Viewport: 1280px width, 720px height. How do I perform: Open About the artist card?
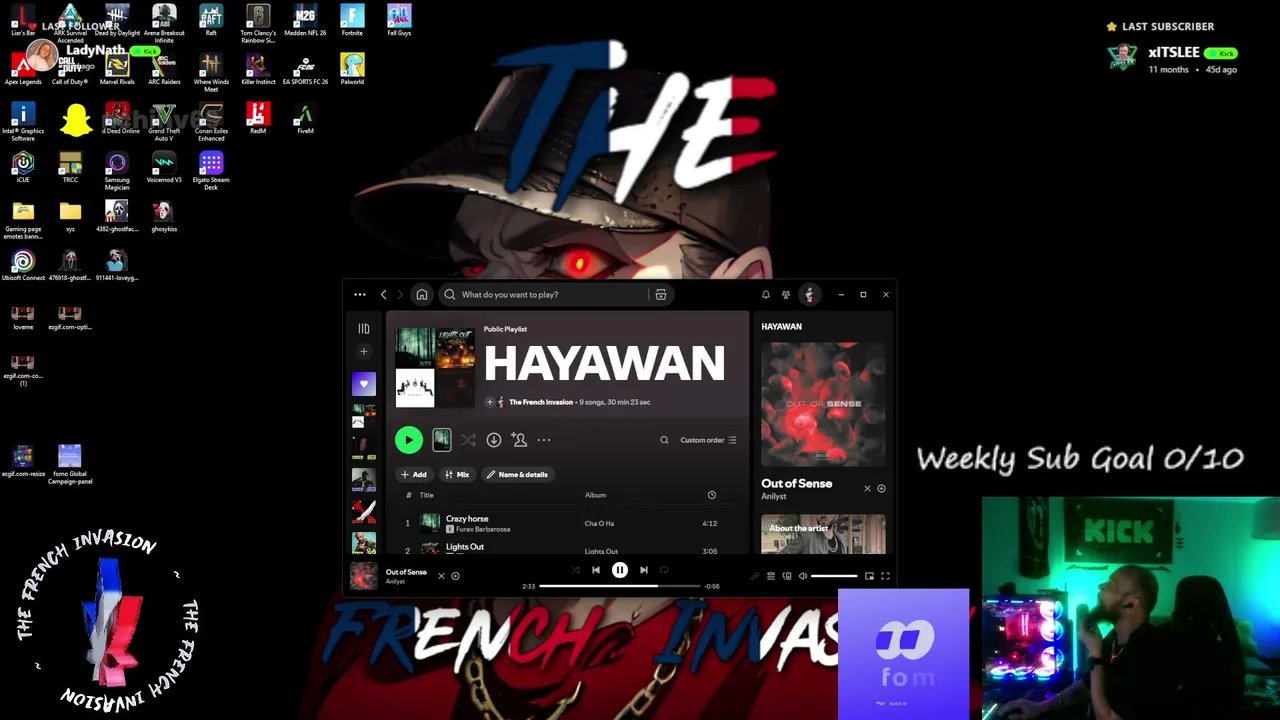click(823, 534)
